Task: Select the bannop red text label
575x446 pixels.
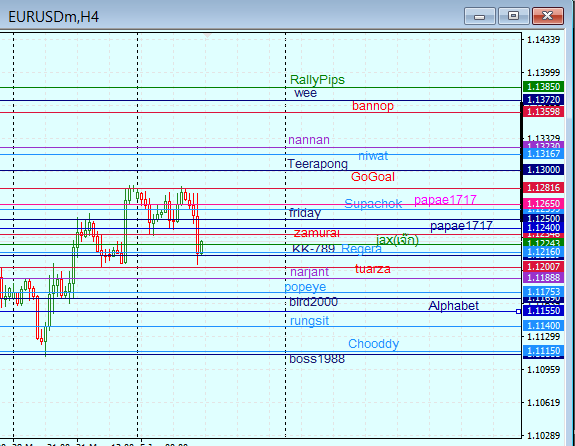Action: (x=373, y=106)
